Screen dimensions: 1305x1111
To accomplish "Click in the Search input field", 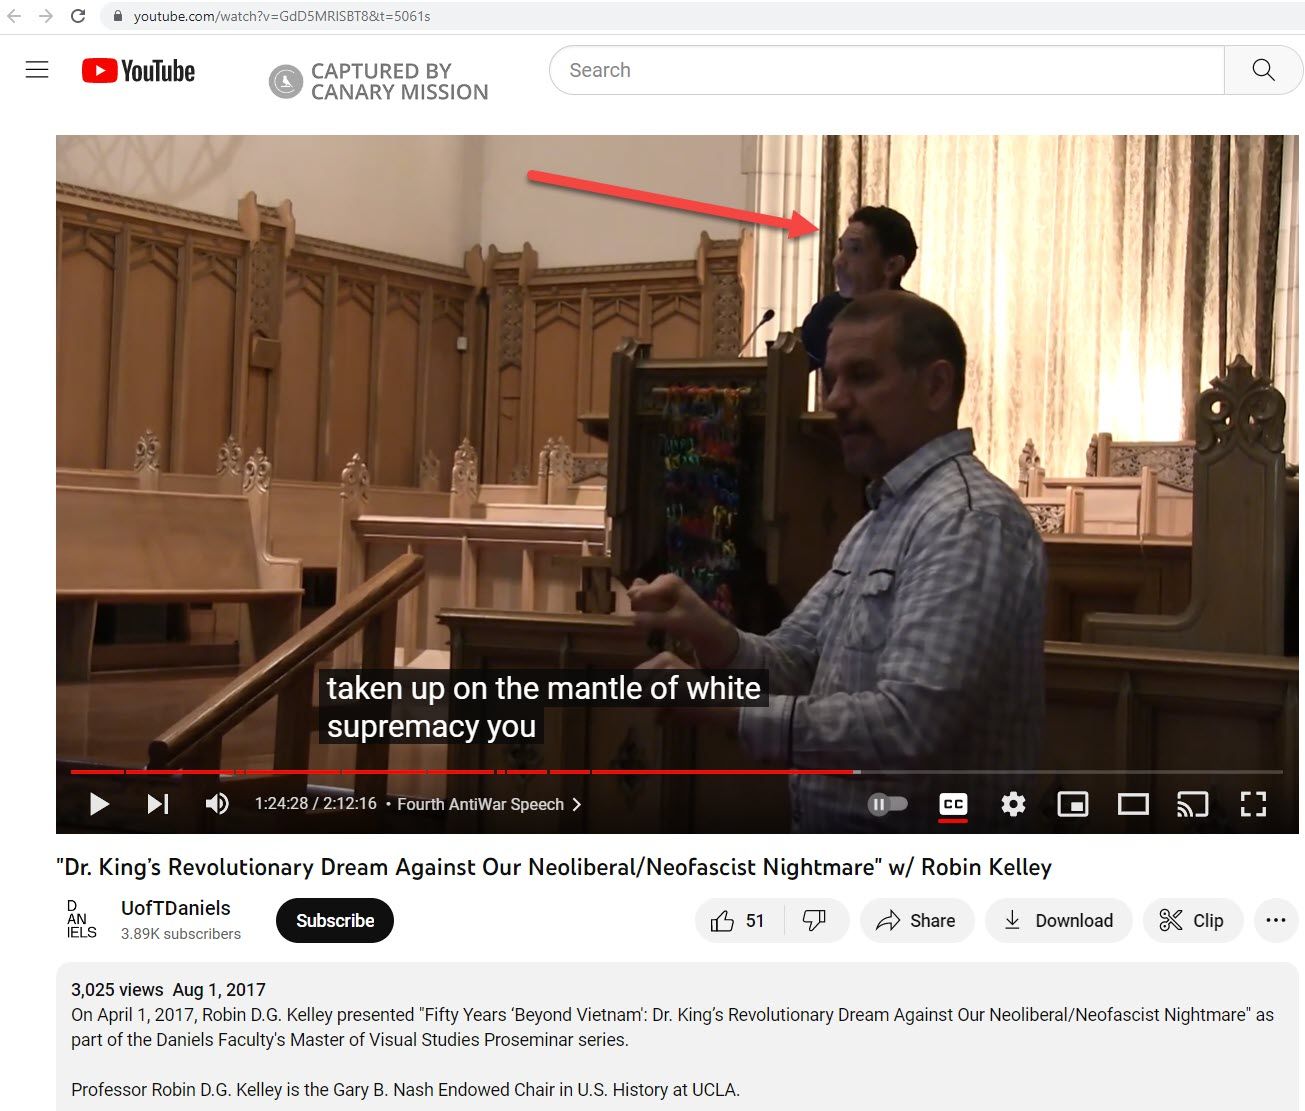I will [885, 70].
